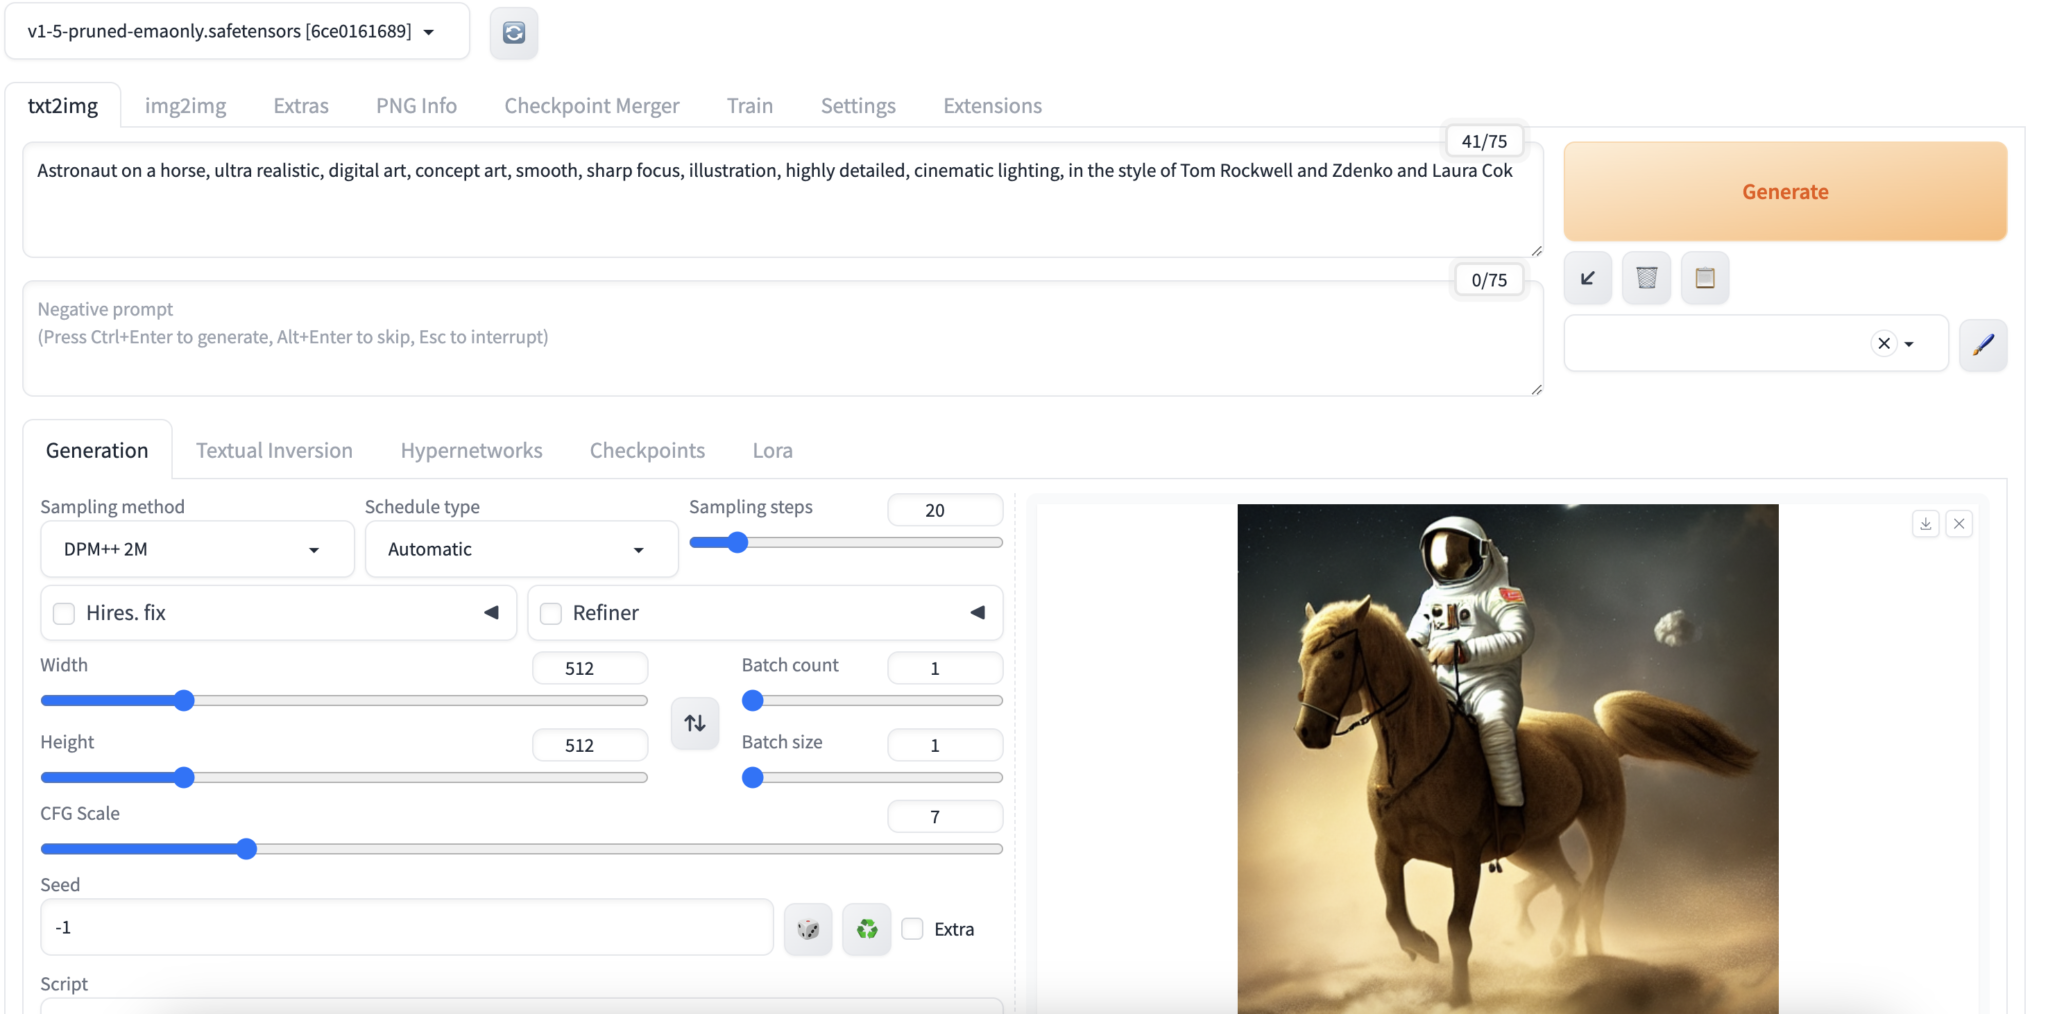Open the Sampling method dropdown

pyautogui.click(x=197, y=549)
